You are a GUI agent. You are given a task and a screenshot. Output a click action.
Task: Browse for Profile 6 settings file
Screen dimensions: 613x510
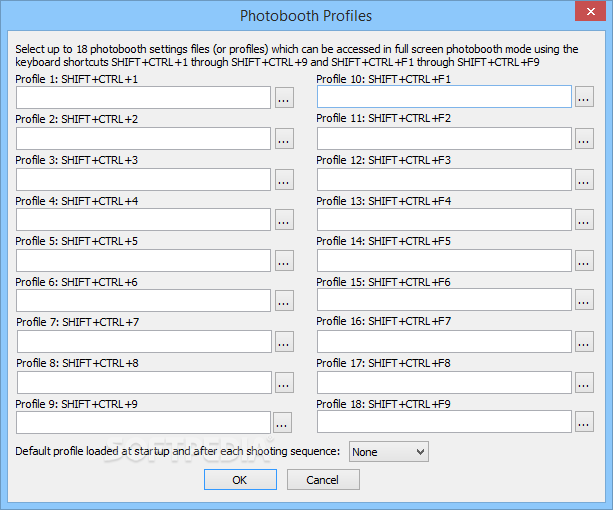[284, 301]
